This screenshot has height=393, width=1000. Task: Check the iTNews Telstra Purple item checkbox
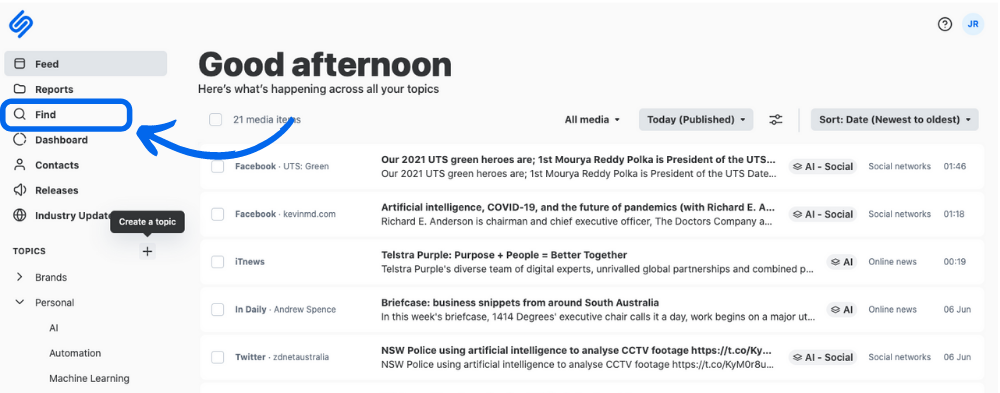pos(217,262)
